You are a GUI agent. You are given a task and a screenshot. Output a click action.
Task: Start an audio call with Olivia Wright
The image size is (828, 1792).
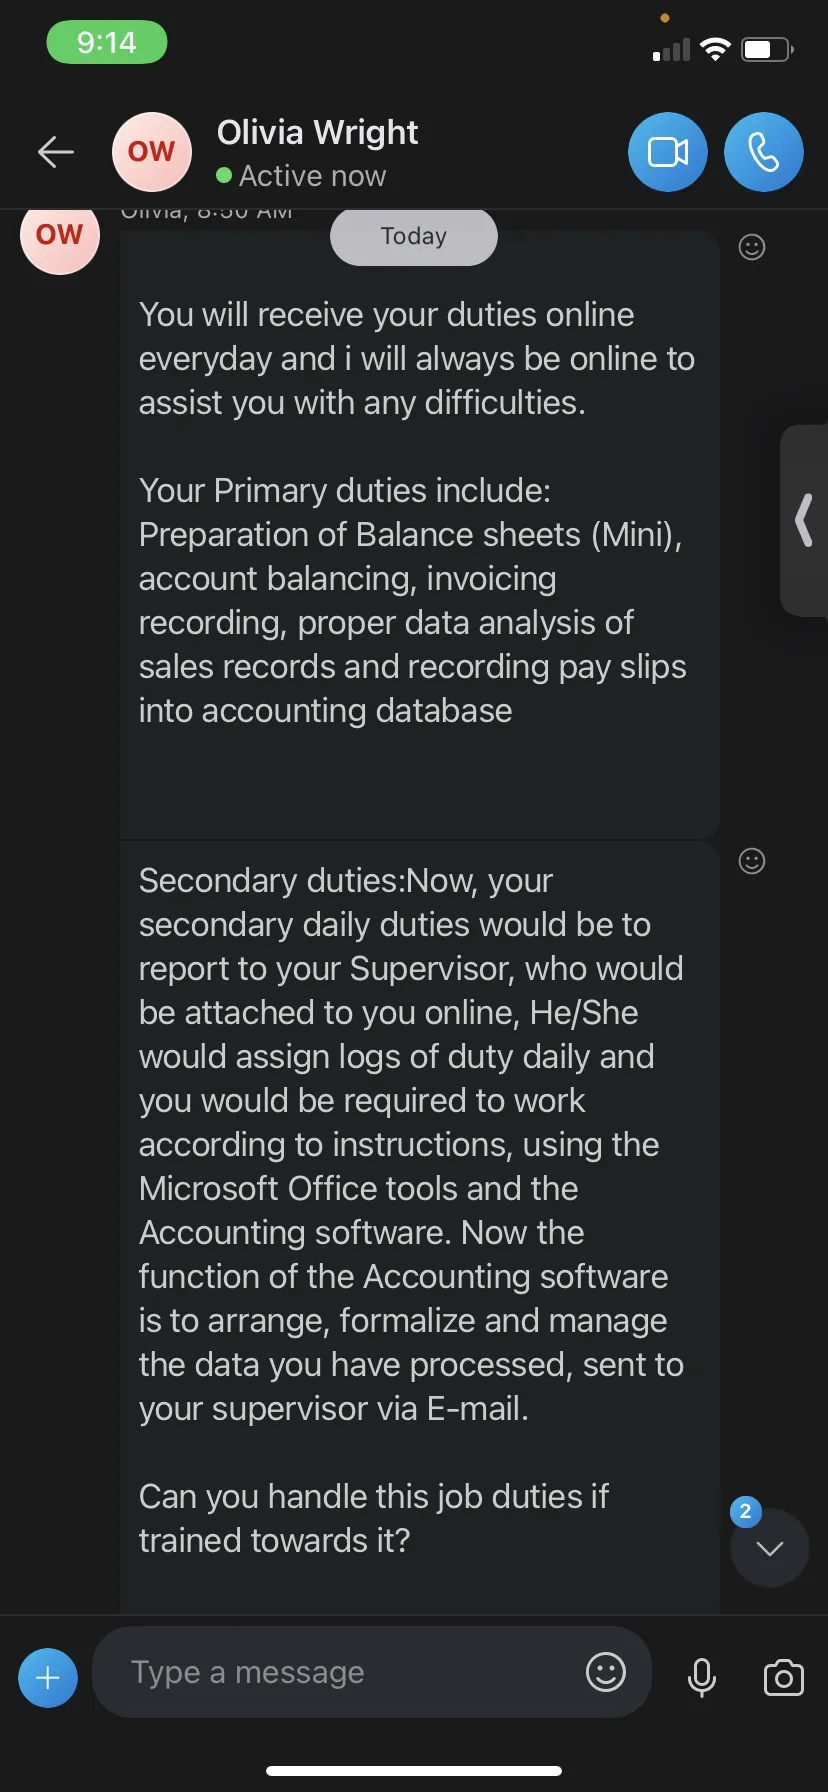764,152
